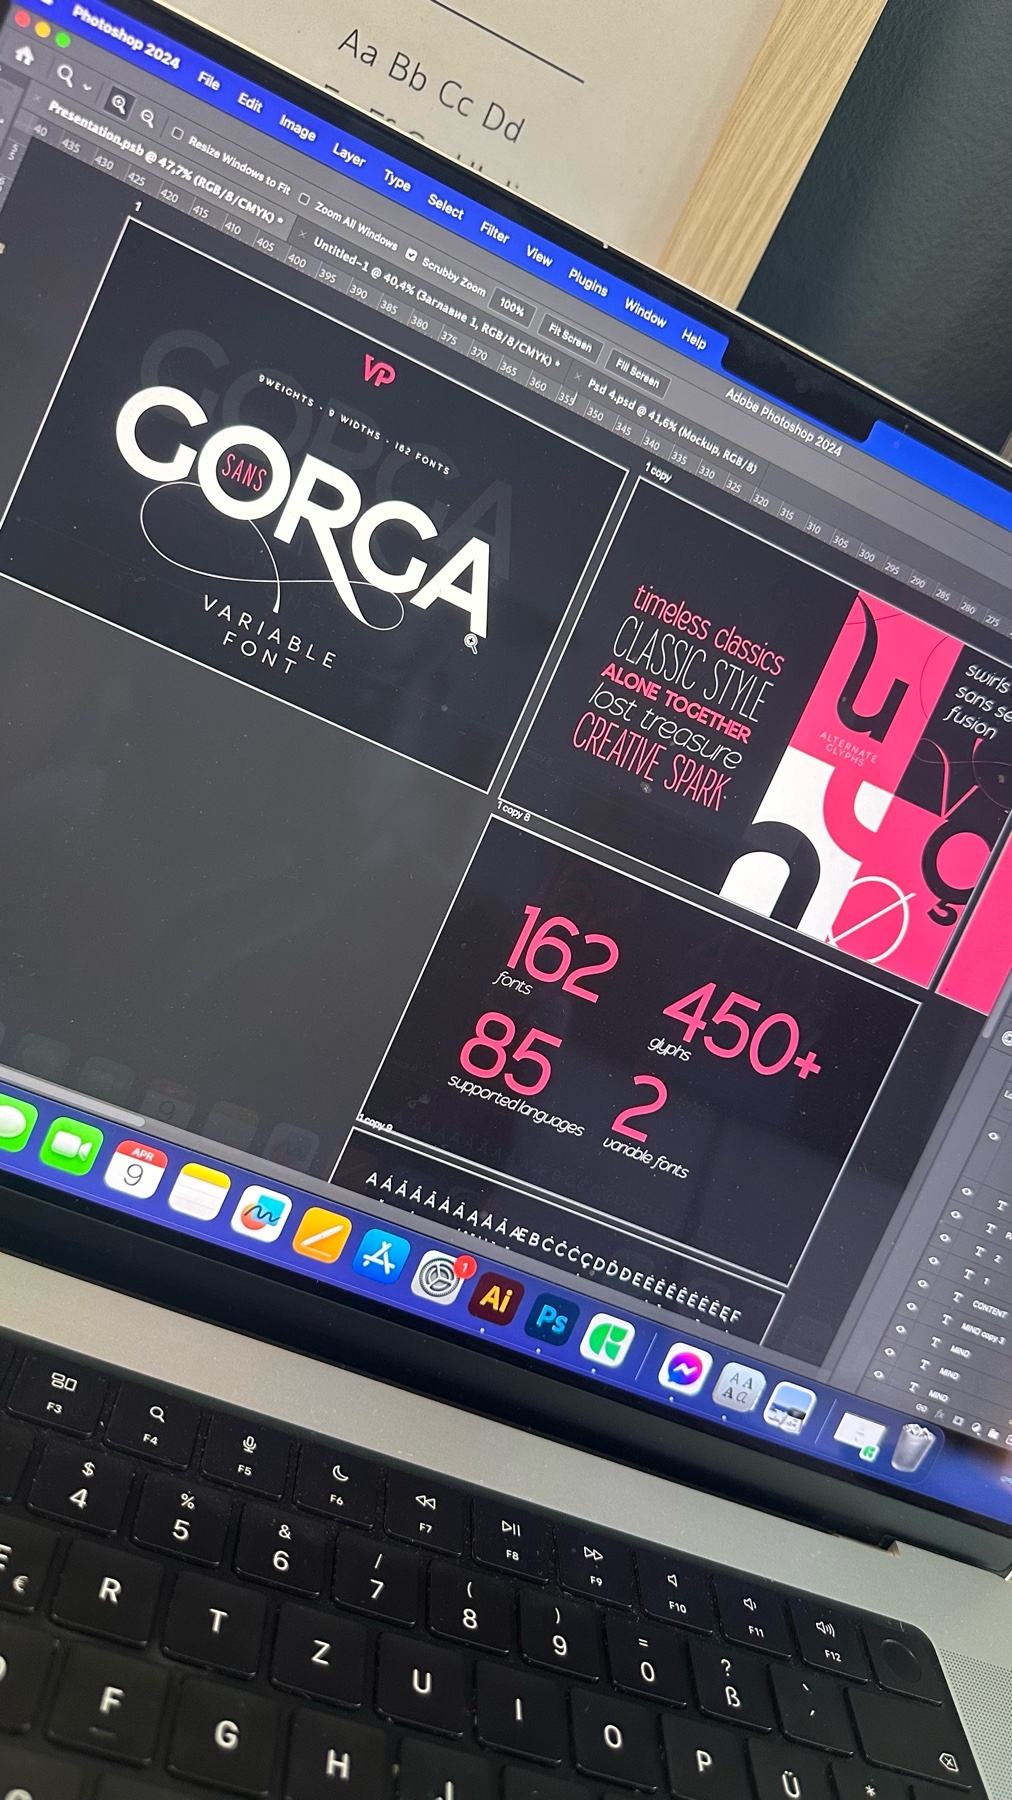Switch to the Presentation.psb document tab

coord(165,162)
